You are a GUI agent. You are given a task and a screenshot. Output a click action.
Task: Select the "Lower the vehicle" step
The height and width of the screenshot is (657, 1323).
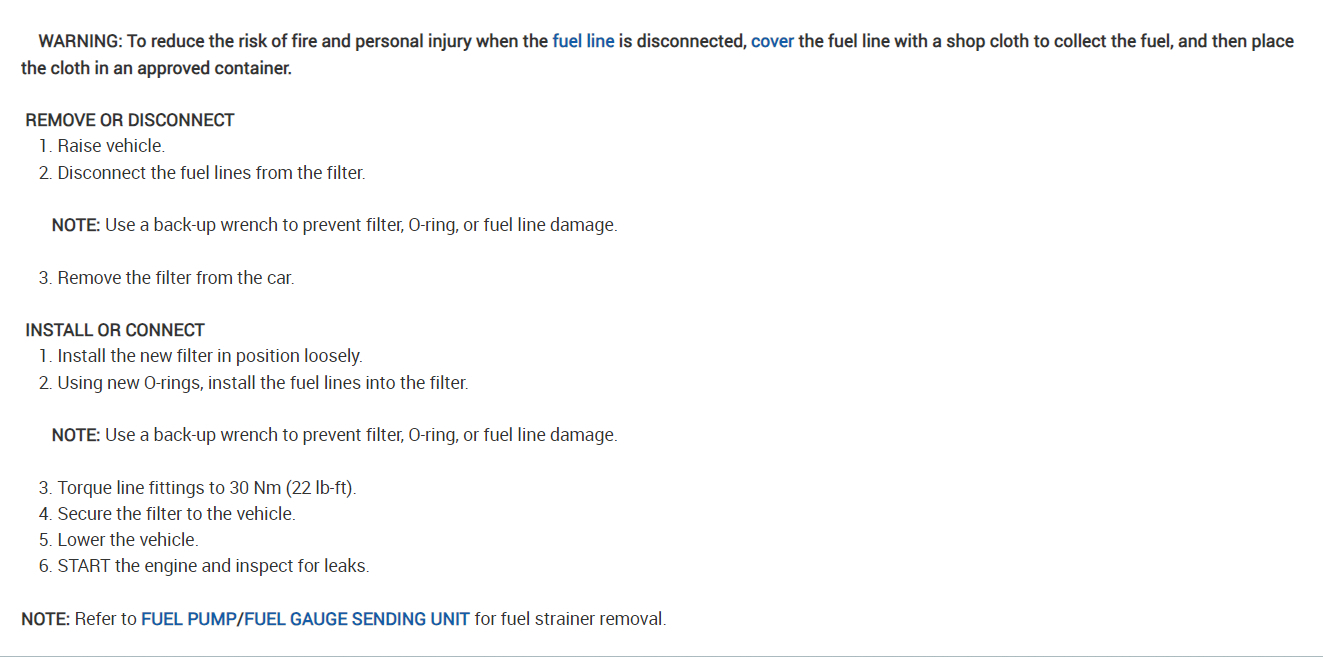coord(128,540)
